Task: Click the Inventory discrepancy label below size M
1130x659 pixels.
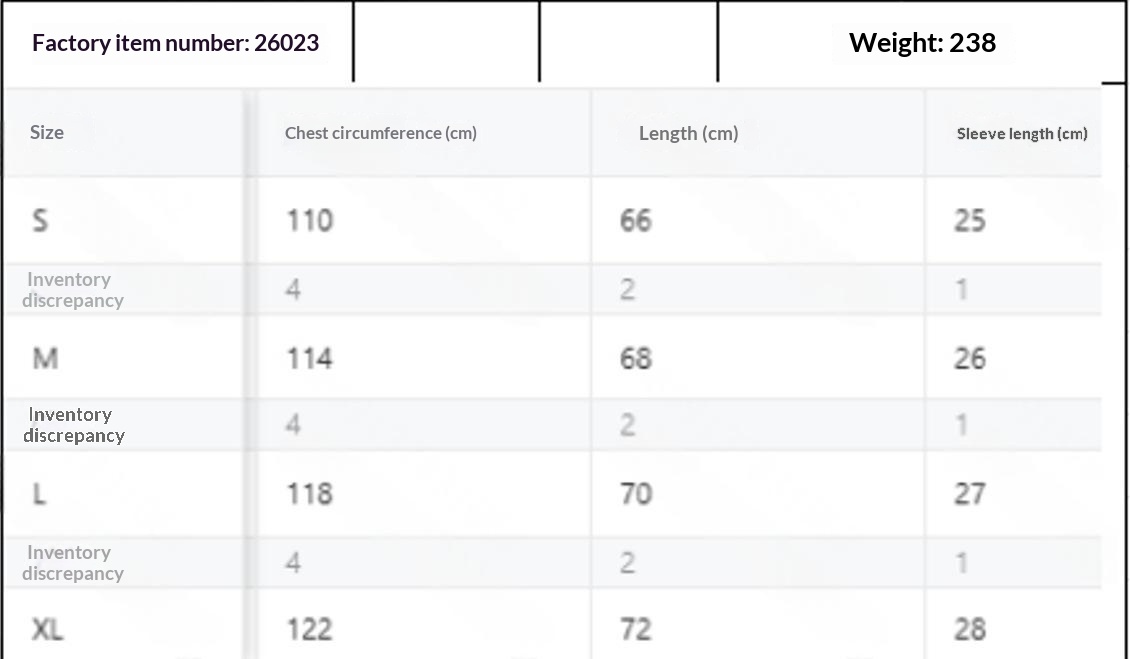Action: click(74, 425)
